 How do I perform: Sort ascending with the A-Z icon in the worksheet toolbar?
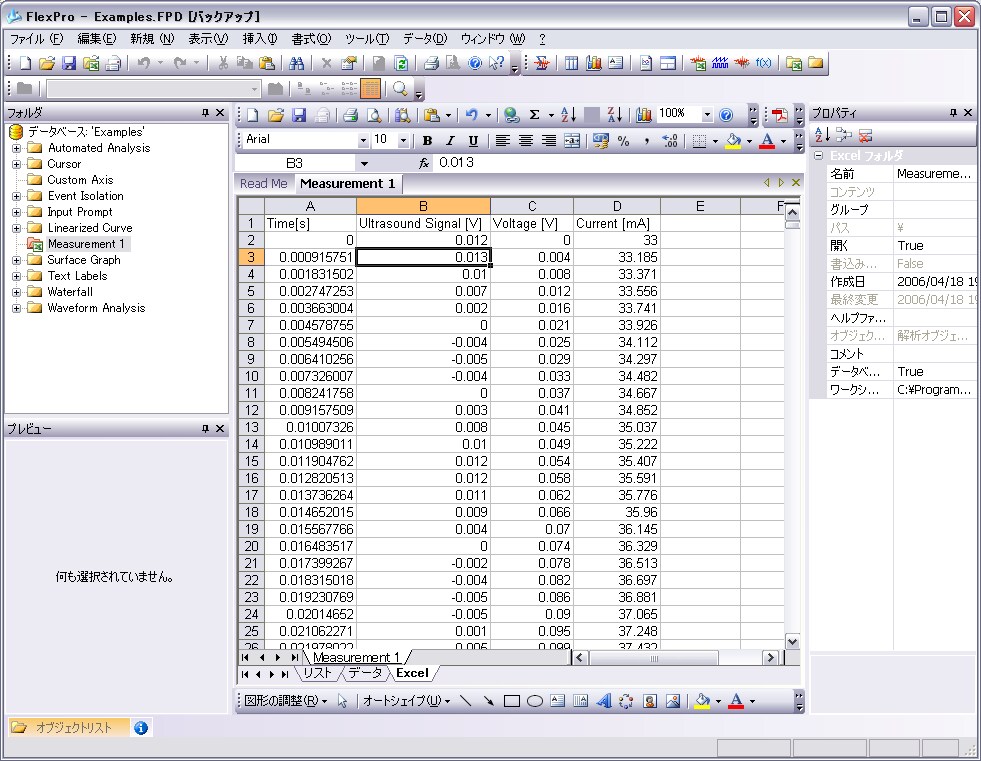point(568,115)
